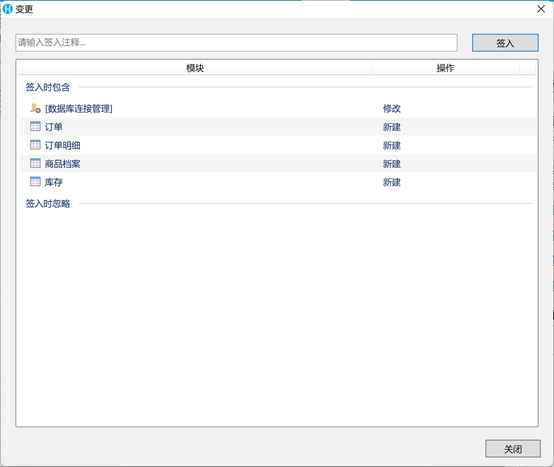Click the table icon beside 订单
Viewport: 554px width, 467px height.
(35, 126)
